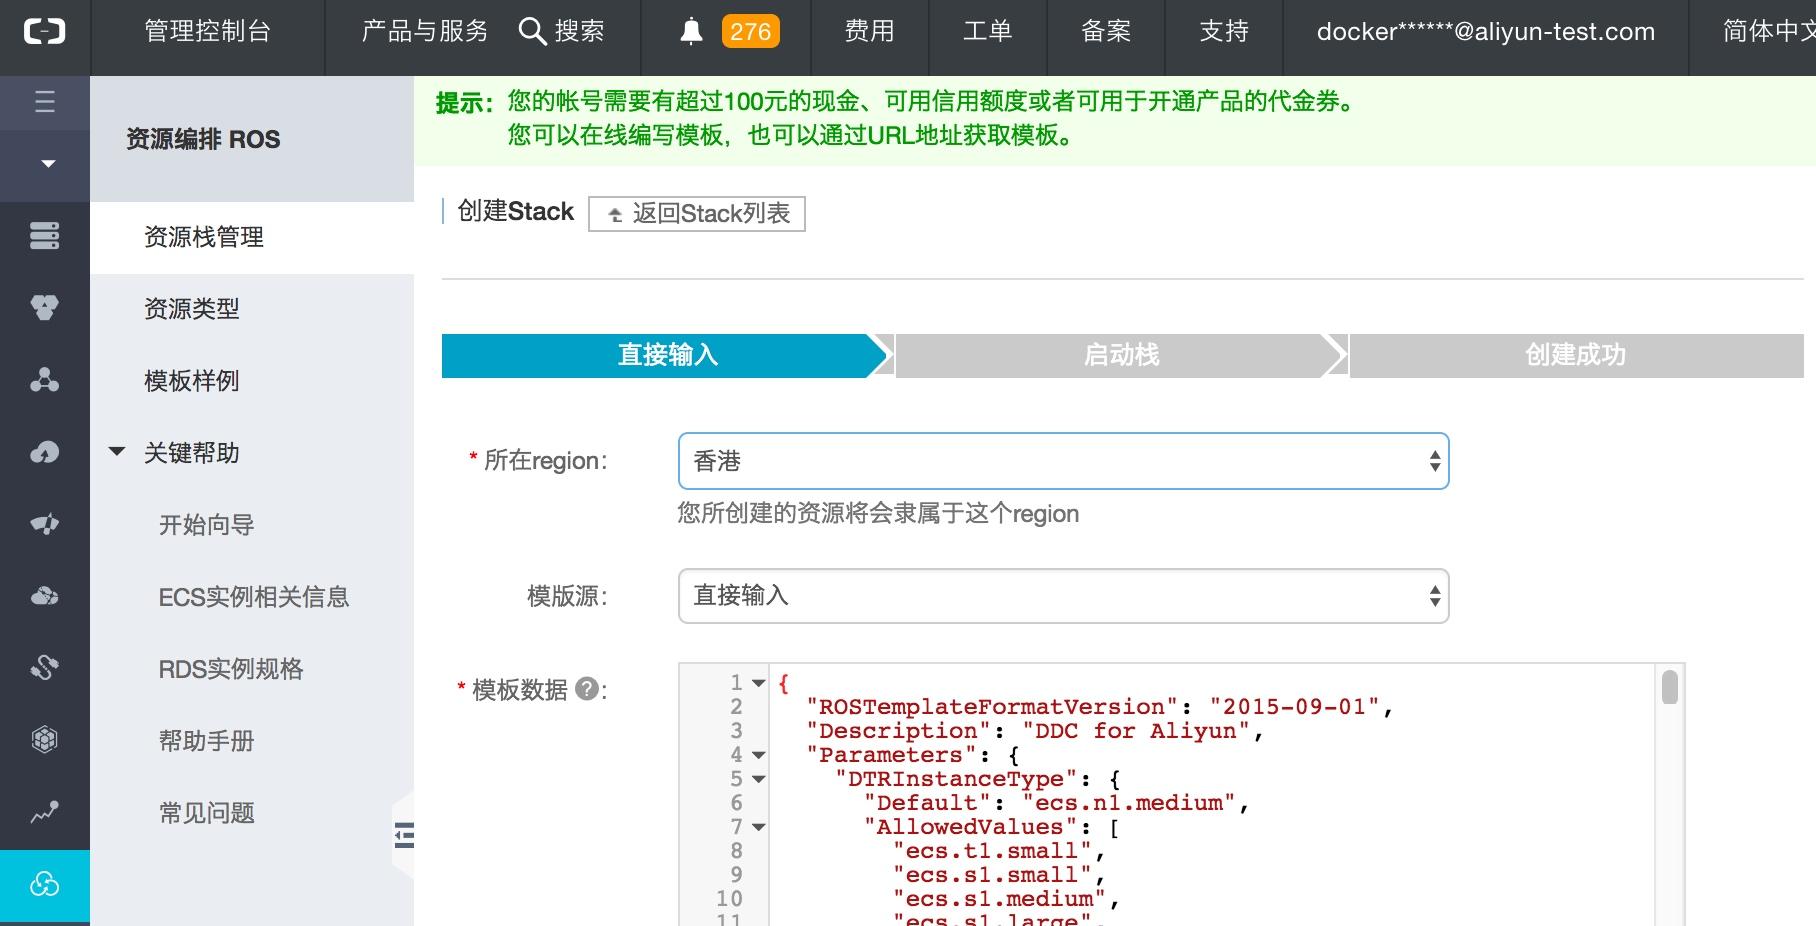Click the notification bell icon
Image resolution: width=1816 pixels, height=926 pixels.
pyautogui.click(x=691, y=32)
